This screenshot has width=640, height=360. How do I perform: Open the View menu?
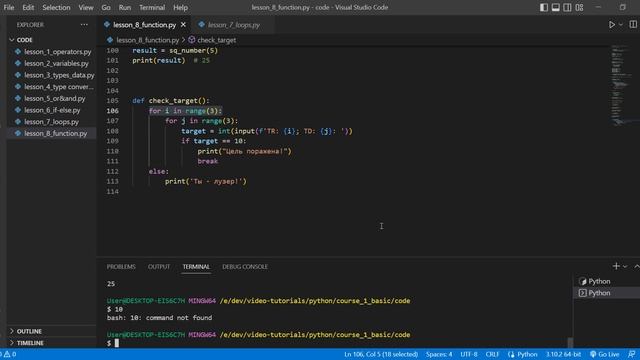pyautogui.click(x=86, y=7)
